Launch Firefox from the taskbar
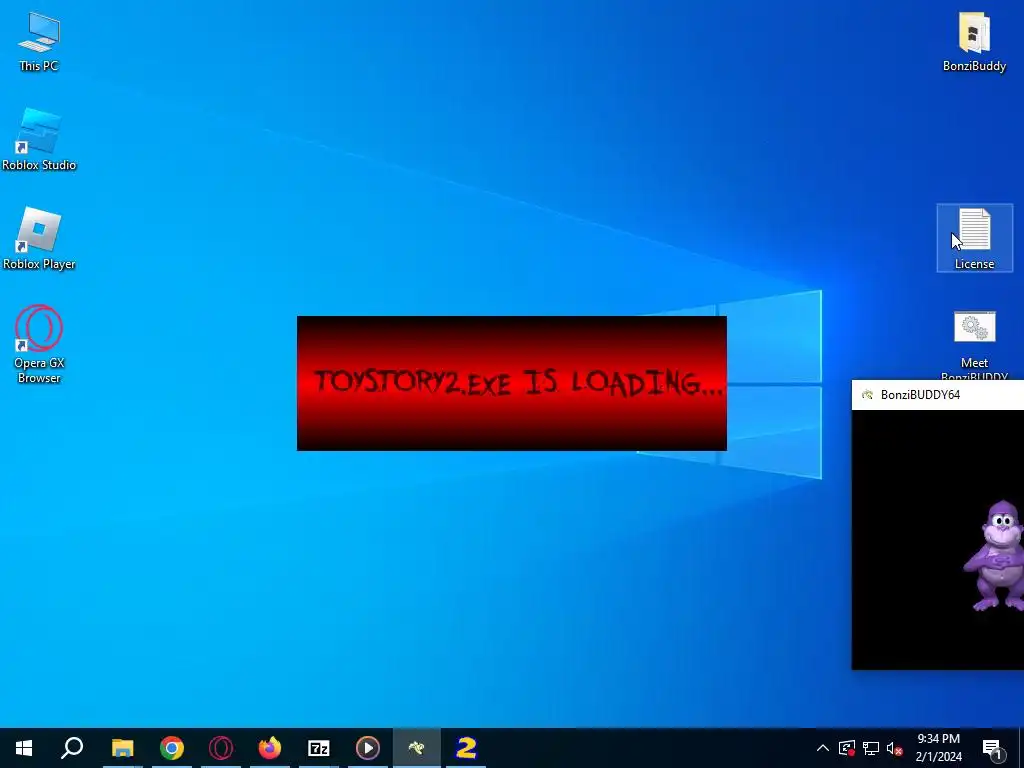Image resolution: width=1024 pixels, height=768 pixels. click(x=270, y=748)
